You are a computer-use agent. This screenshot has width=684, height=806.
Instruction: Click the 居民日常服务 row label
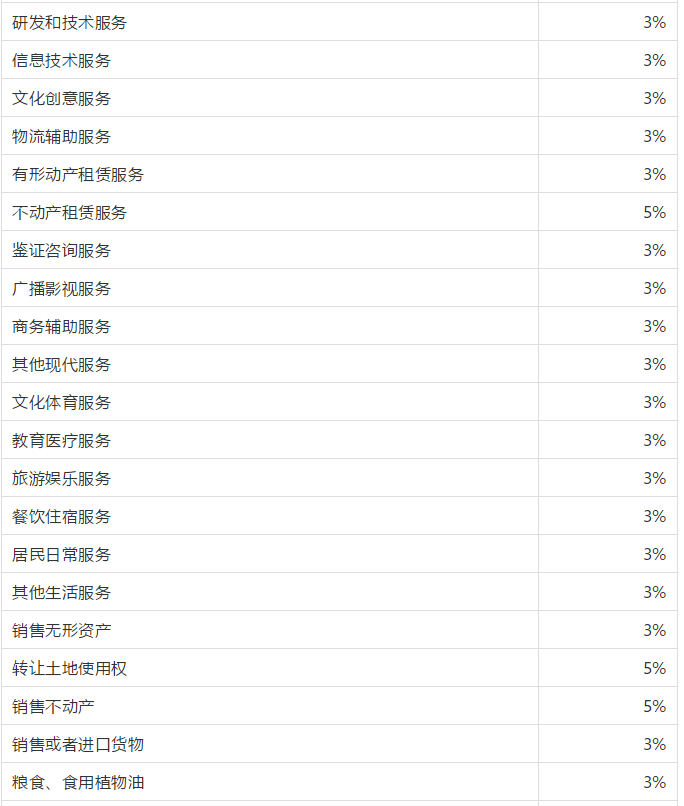[x=62, y=554]
